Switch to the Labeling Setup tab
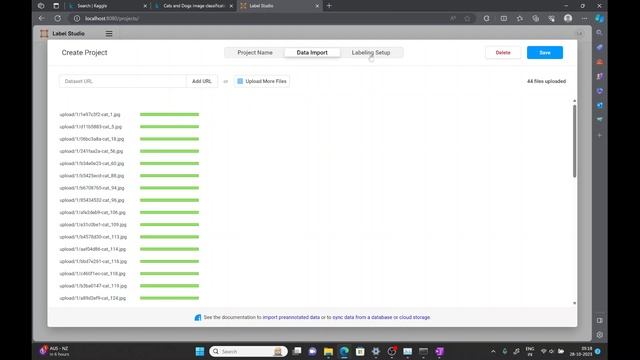Viewport: 640px width, 360px height. 371,53
